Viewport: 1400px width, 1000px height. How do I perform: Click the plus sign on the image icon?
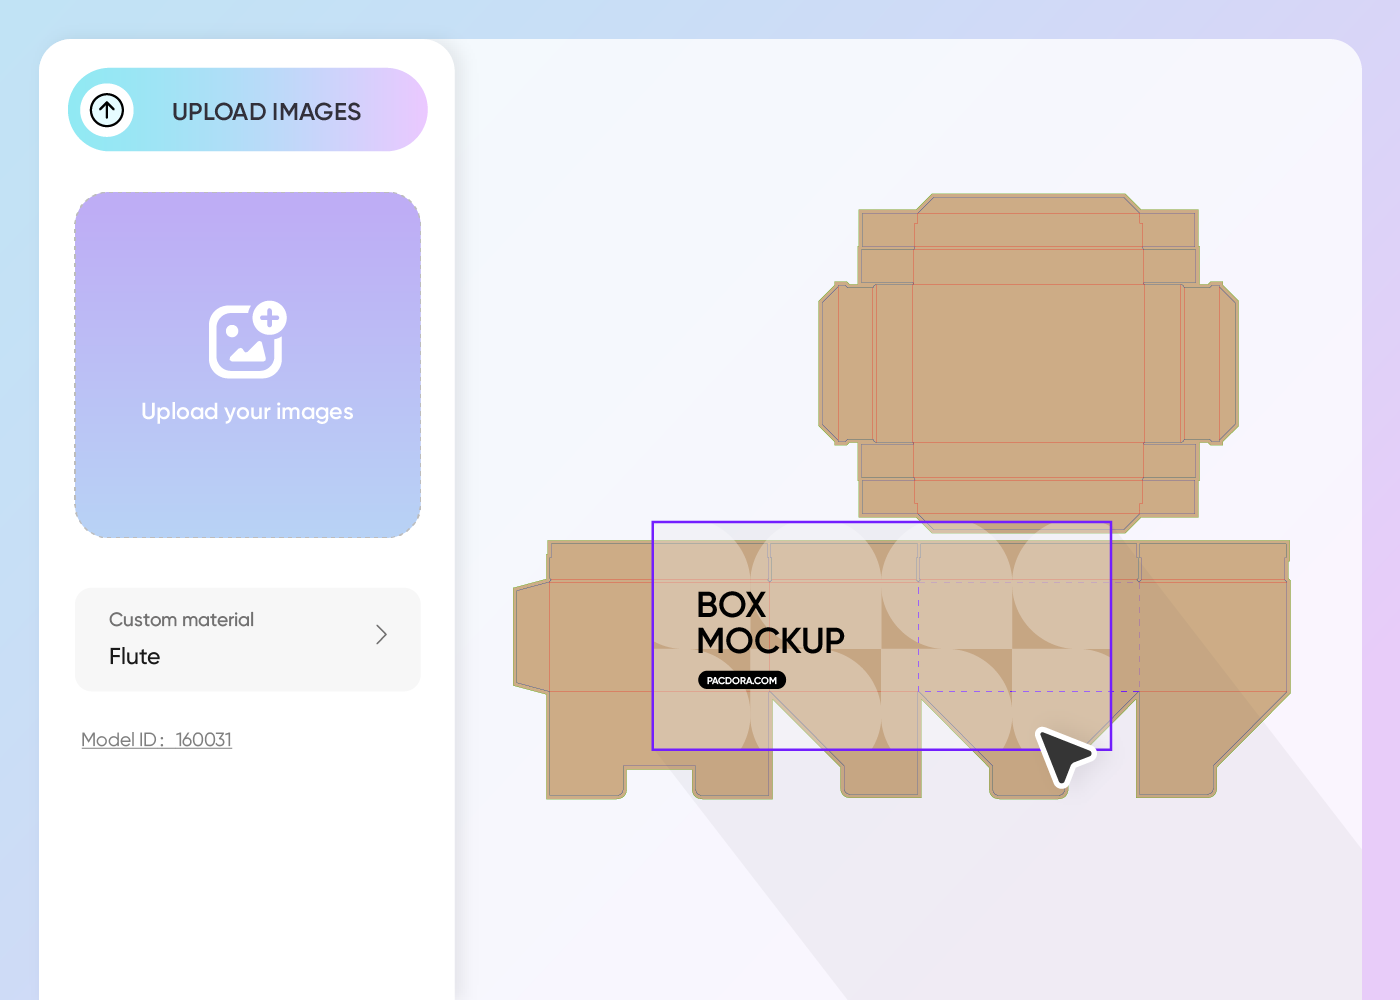tap(269, 319)
